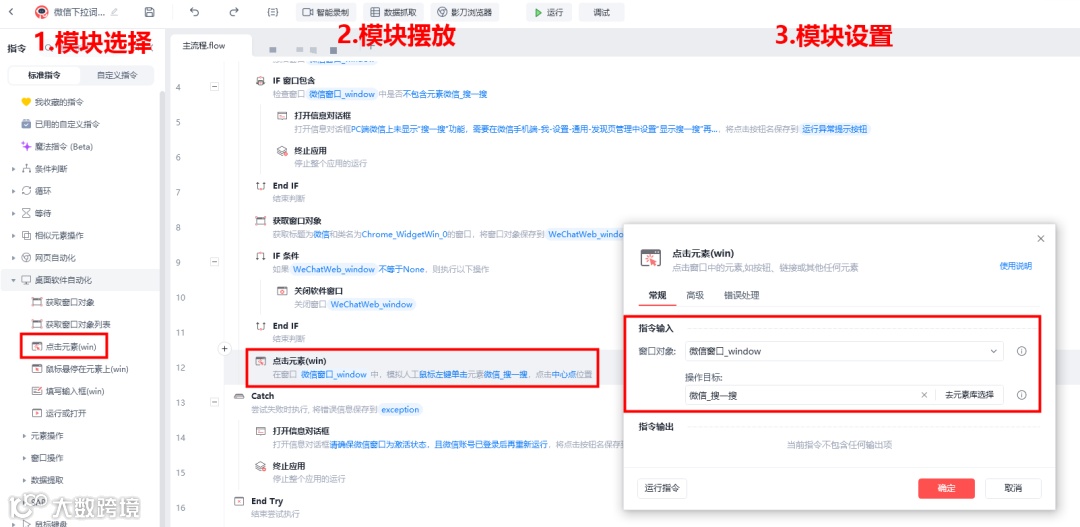The width and height of the screenshot is (1080, 527).
Task: Collapse the IF 条件 block at line 9
Action: click(x=214, y=262)
